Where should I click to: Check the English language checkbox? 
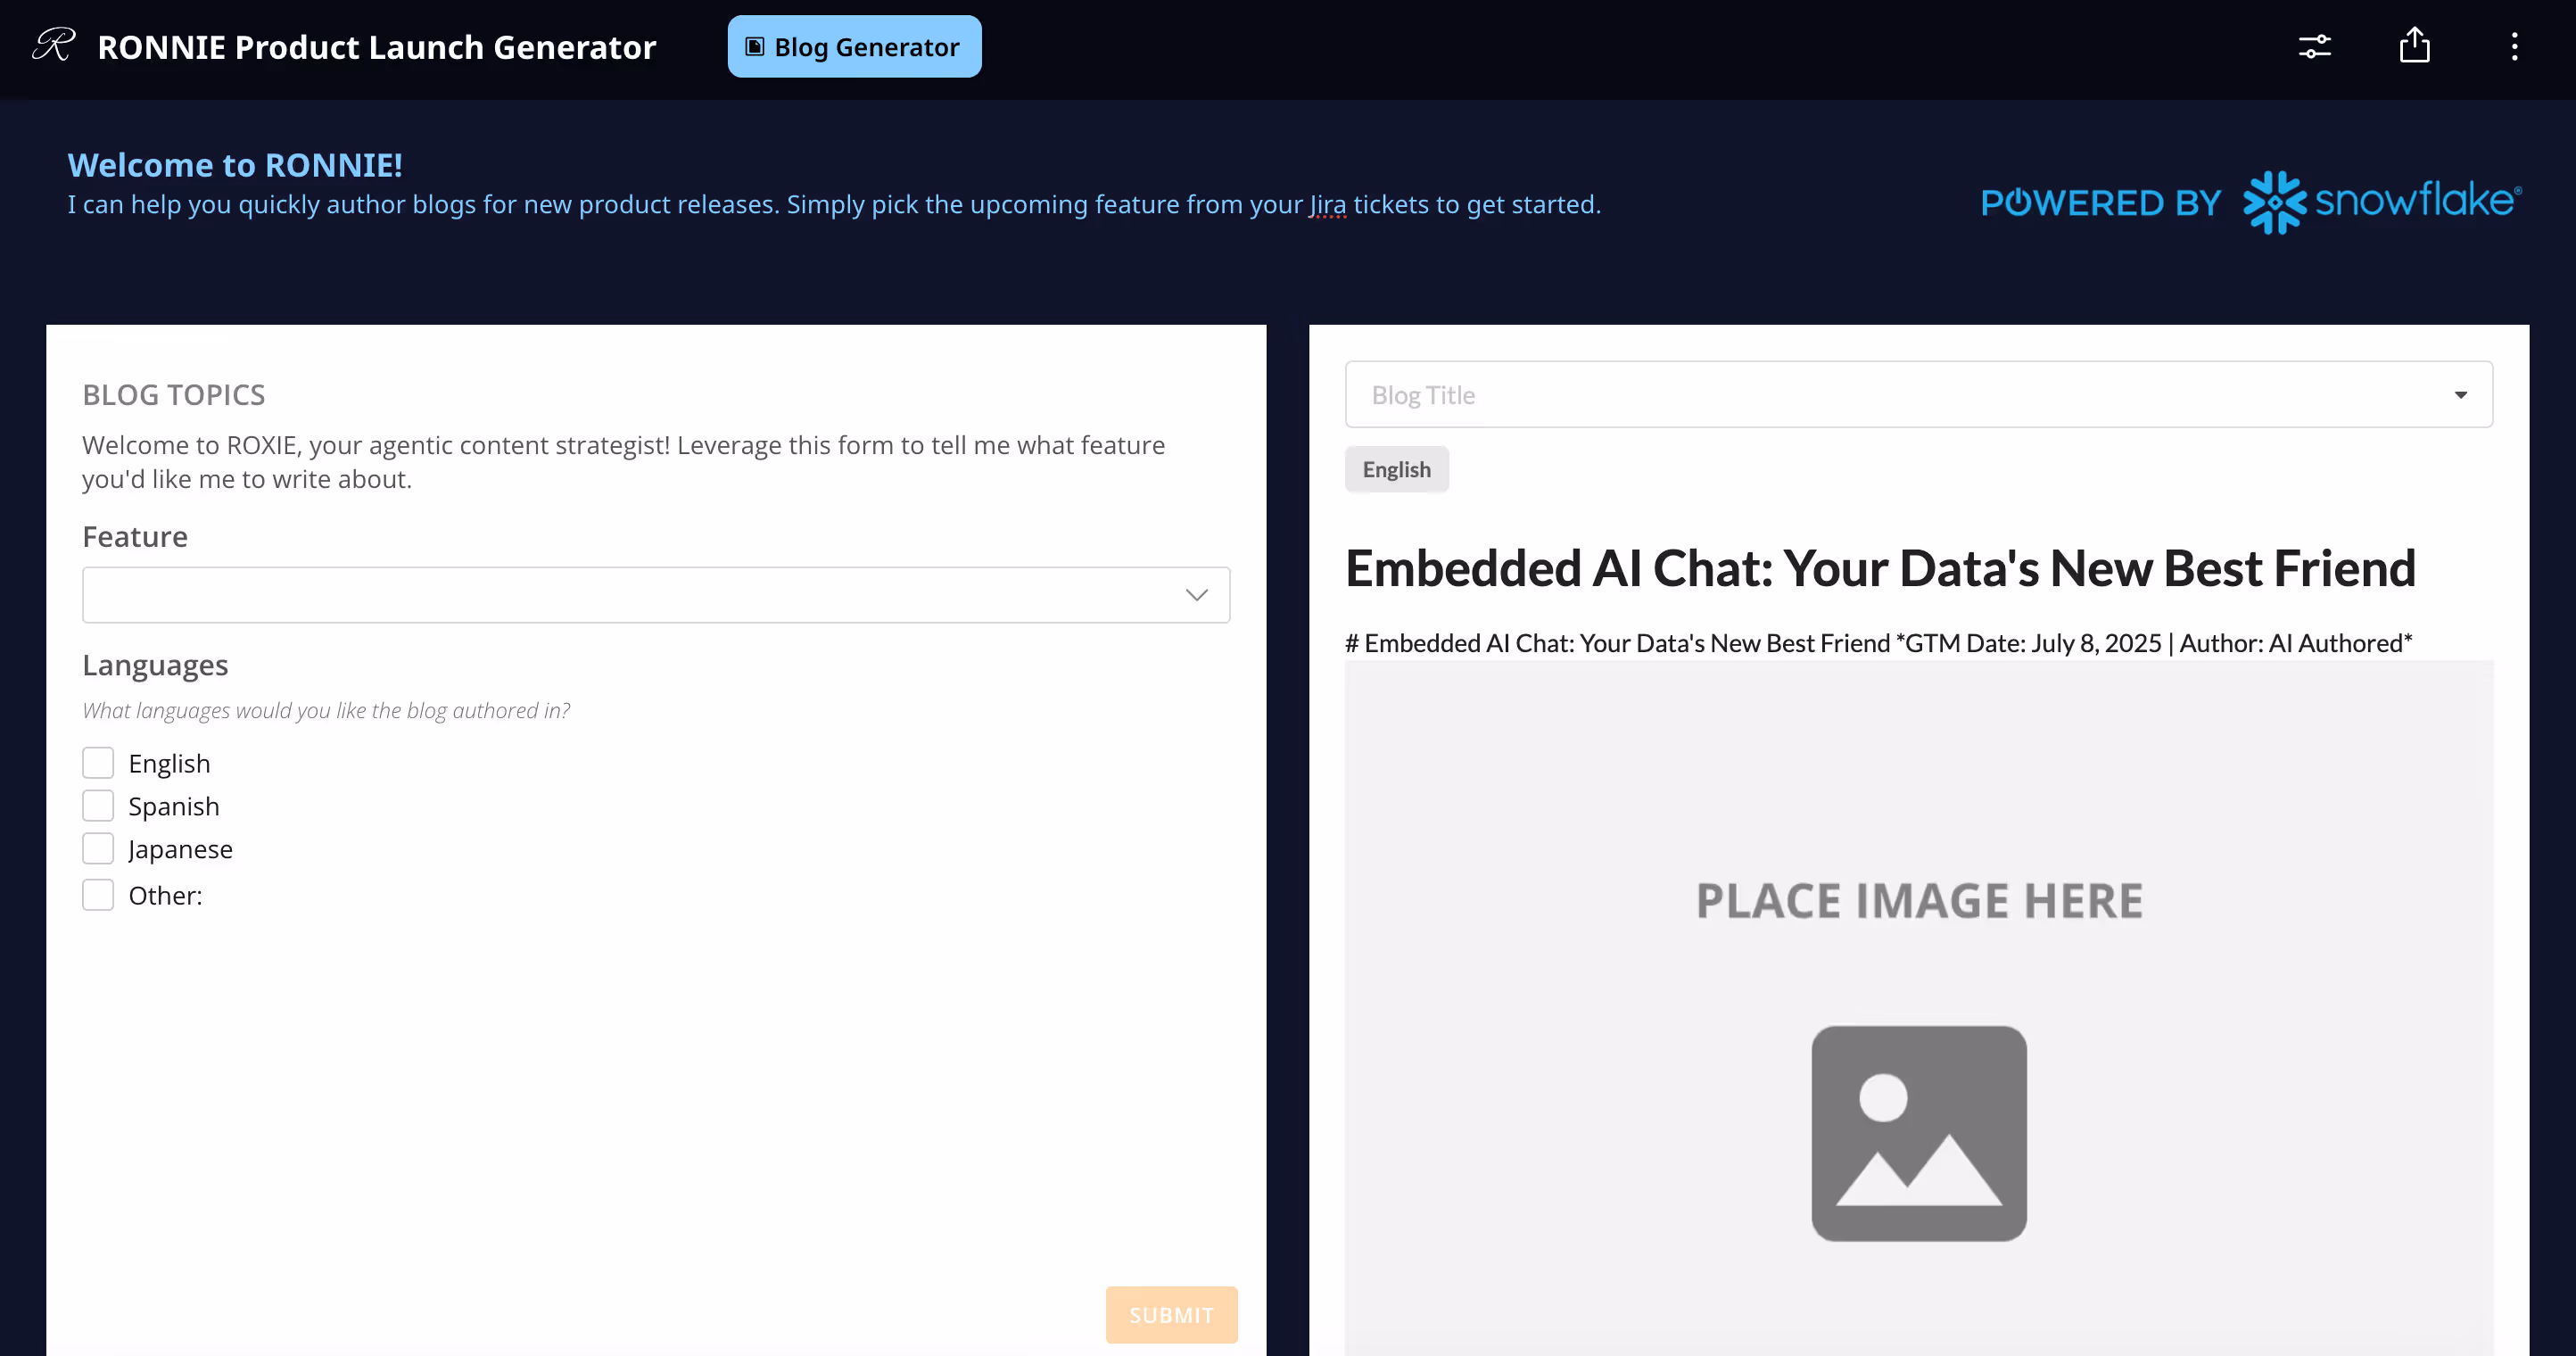(98, 763)
